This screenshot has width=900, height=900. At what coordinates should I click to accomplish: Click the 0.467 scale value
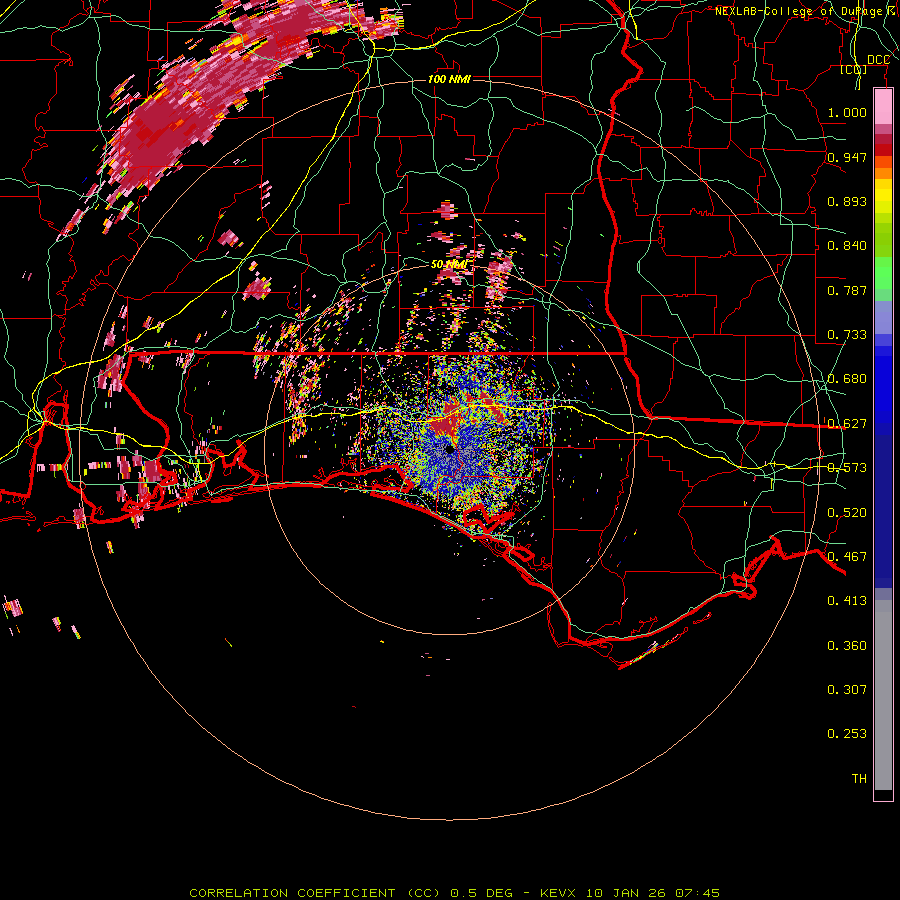[x=847, y=557]
